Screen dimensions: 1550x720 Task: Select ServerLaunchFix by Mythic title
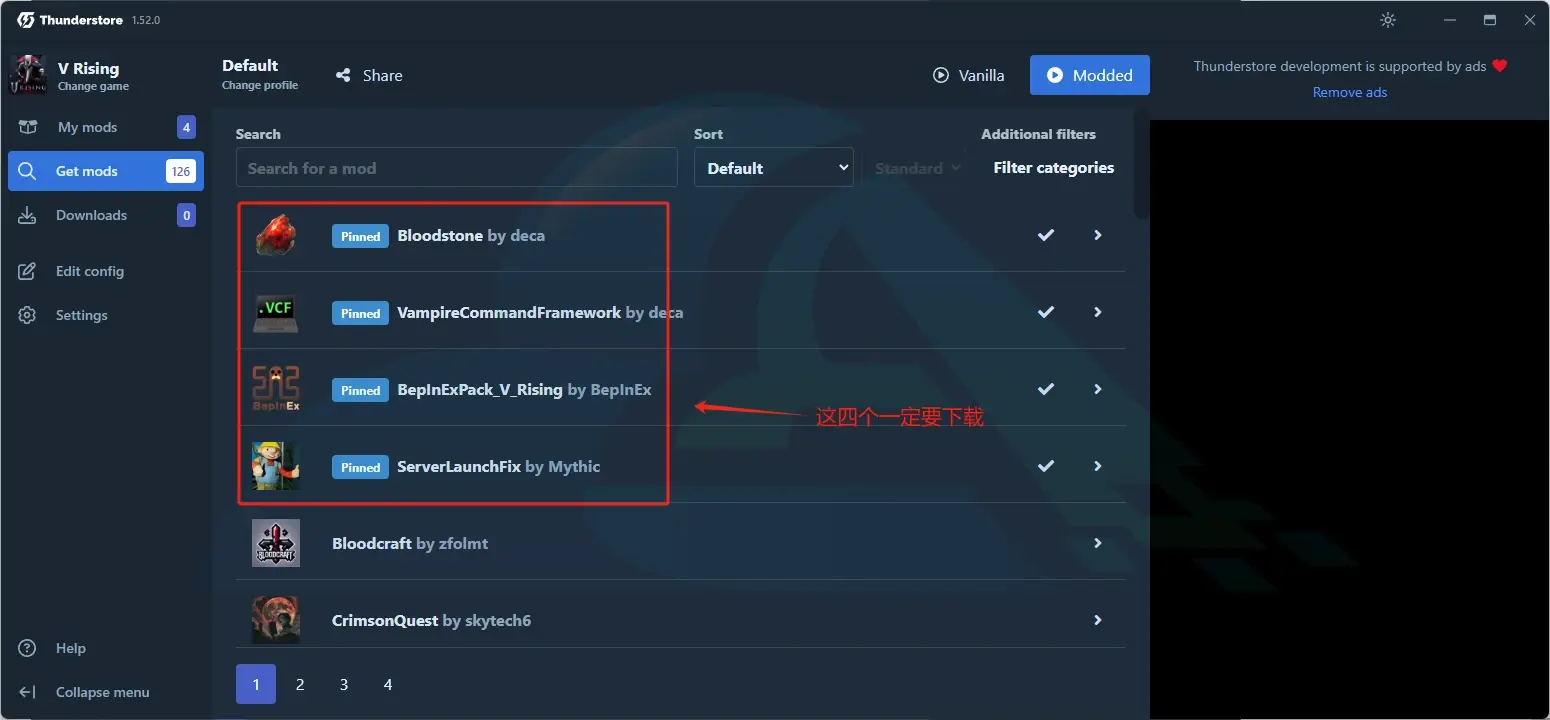coord(499,467)
